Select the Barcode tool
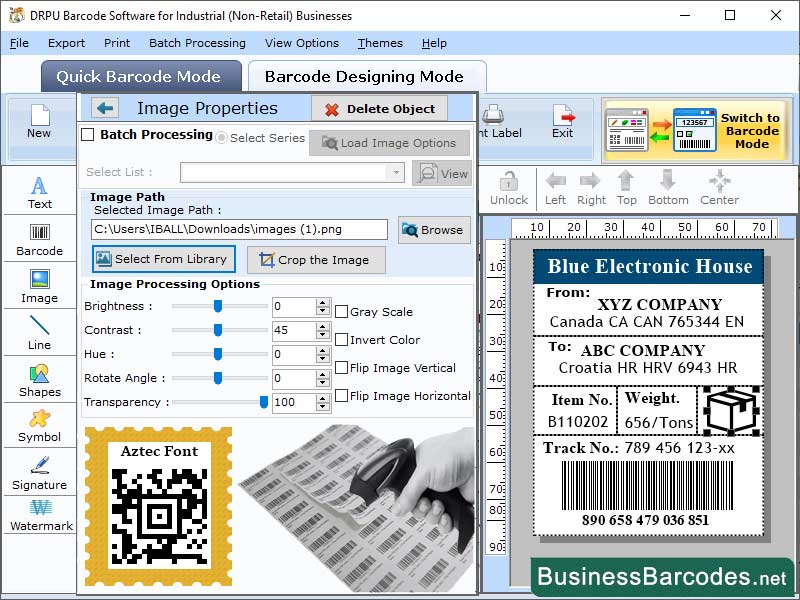Viewport: 800px width, 600px height. 39,240
